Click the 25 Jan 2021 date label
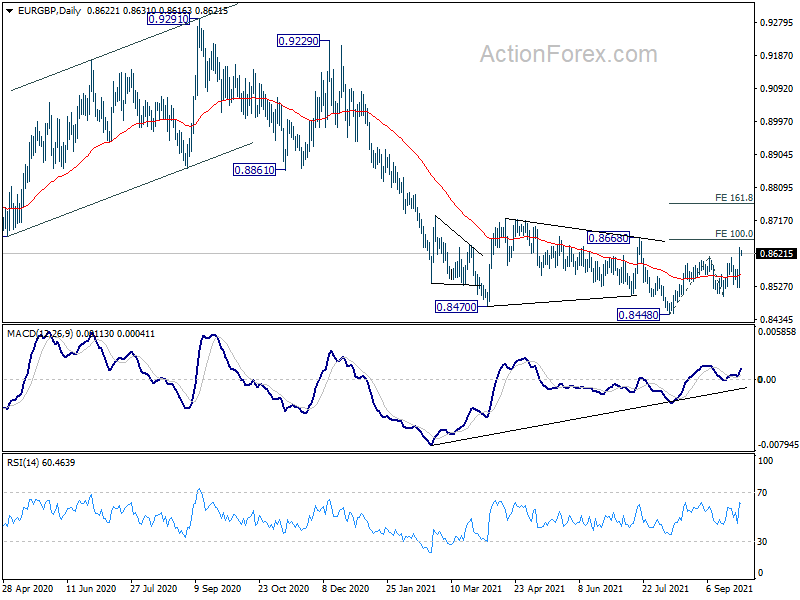The height and width of the screenshot is (600, 800). (411, 588)
